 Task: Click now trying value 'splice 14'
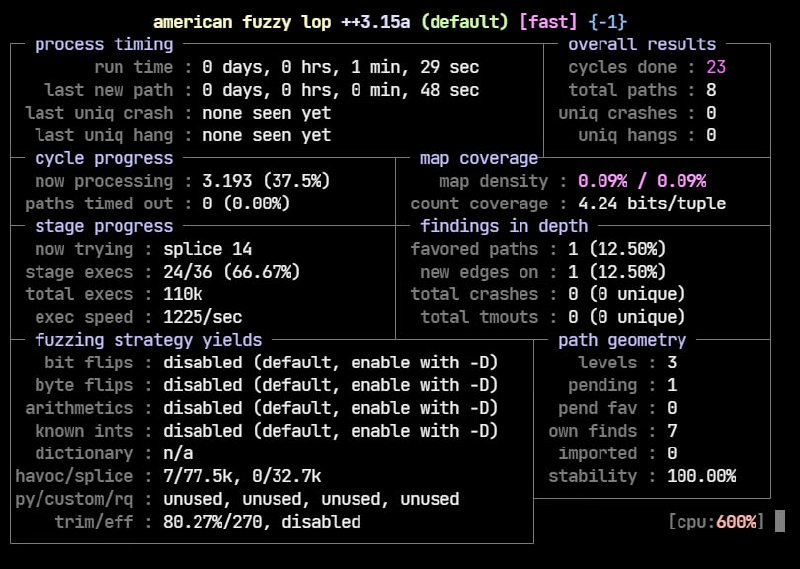[208, 249]
